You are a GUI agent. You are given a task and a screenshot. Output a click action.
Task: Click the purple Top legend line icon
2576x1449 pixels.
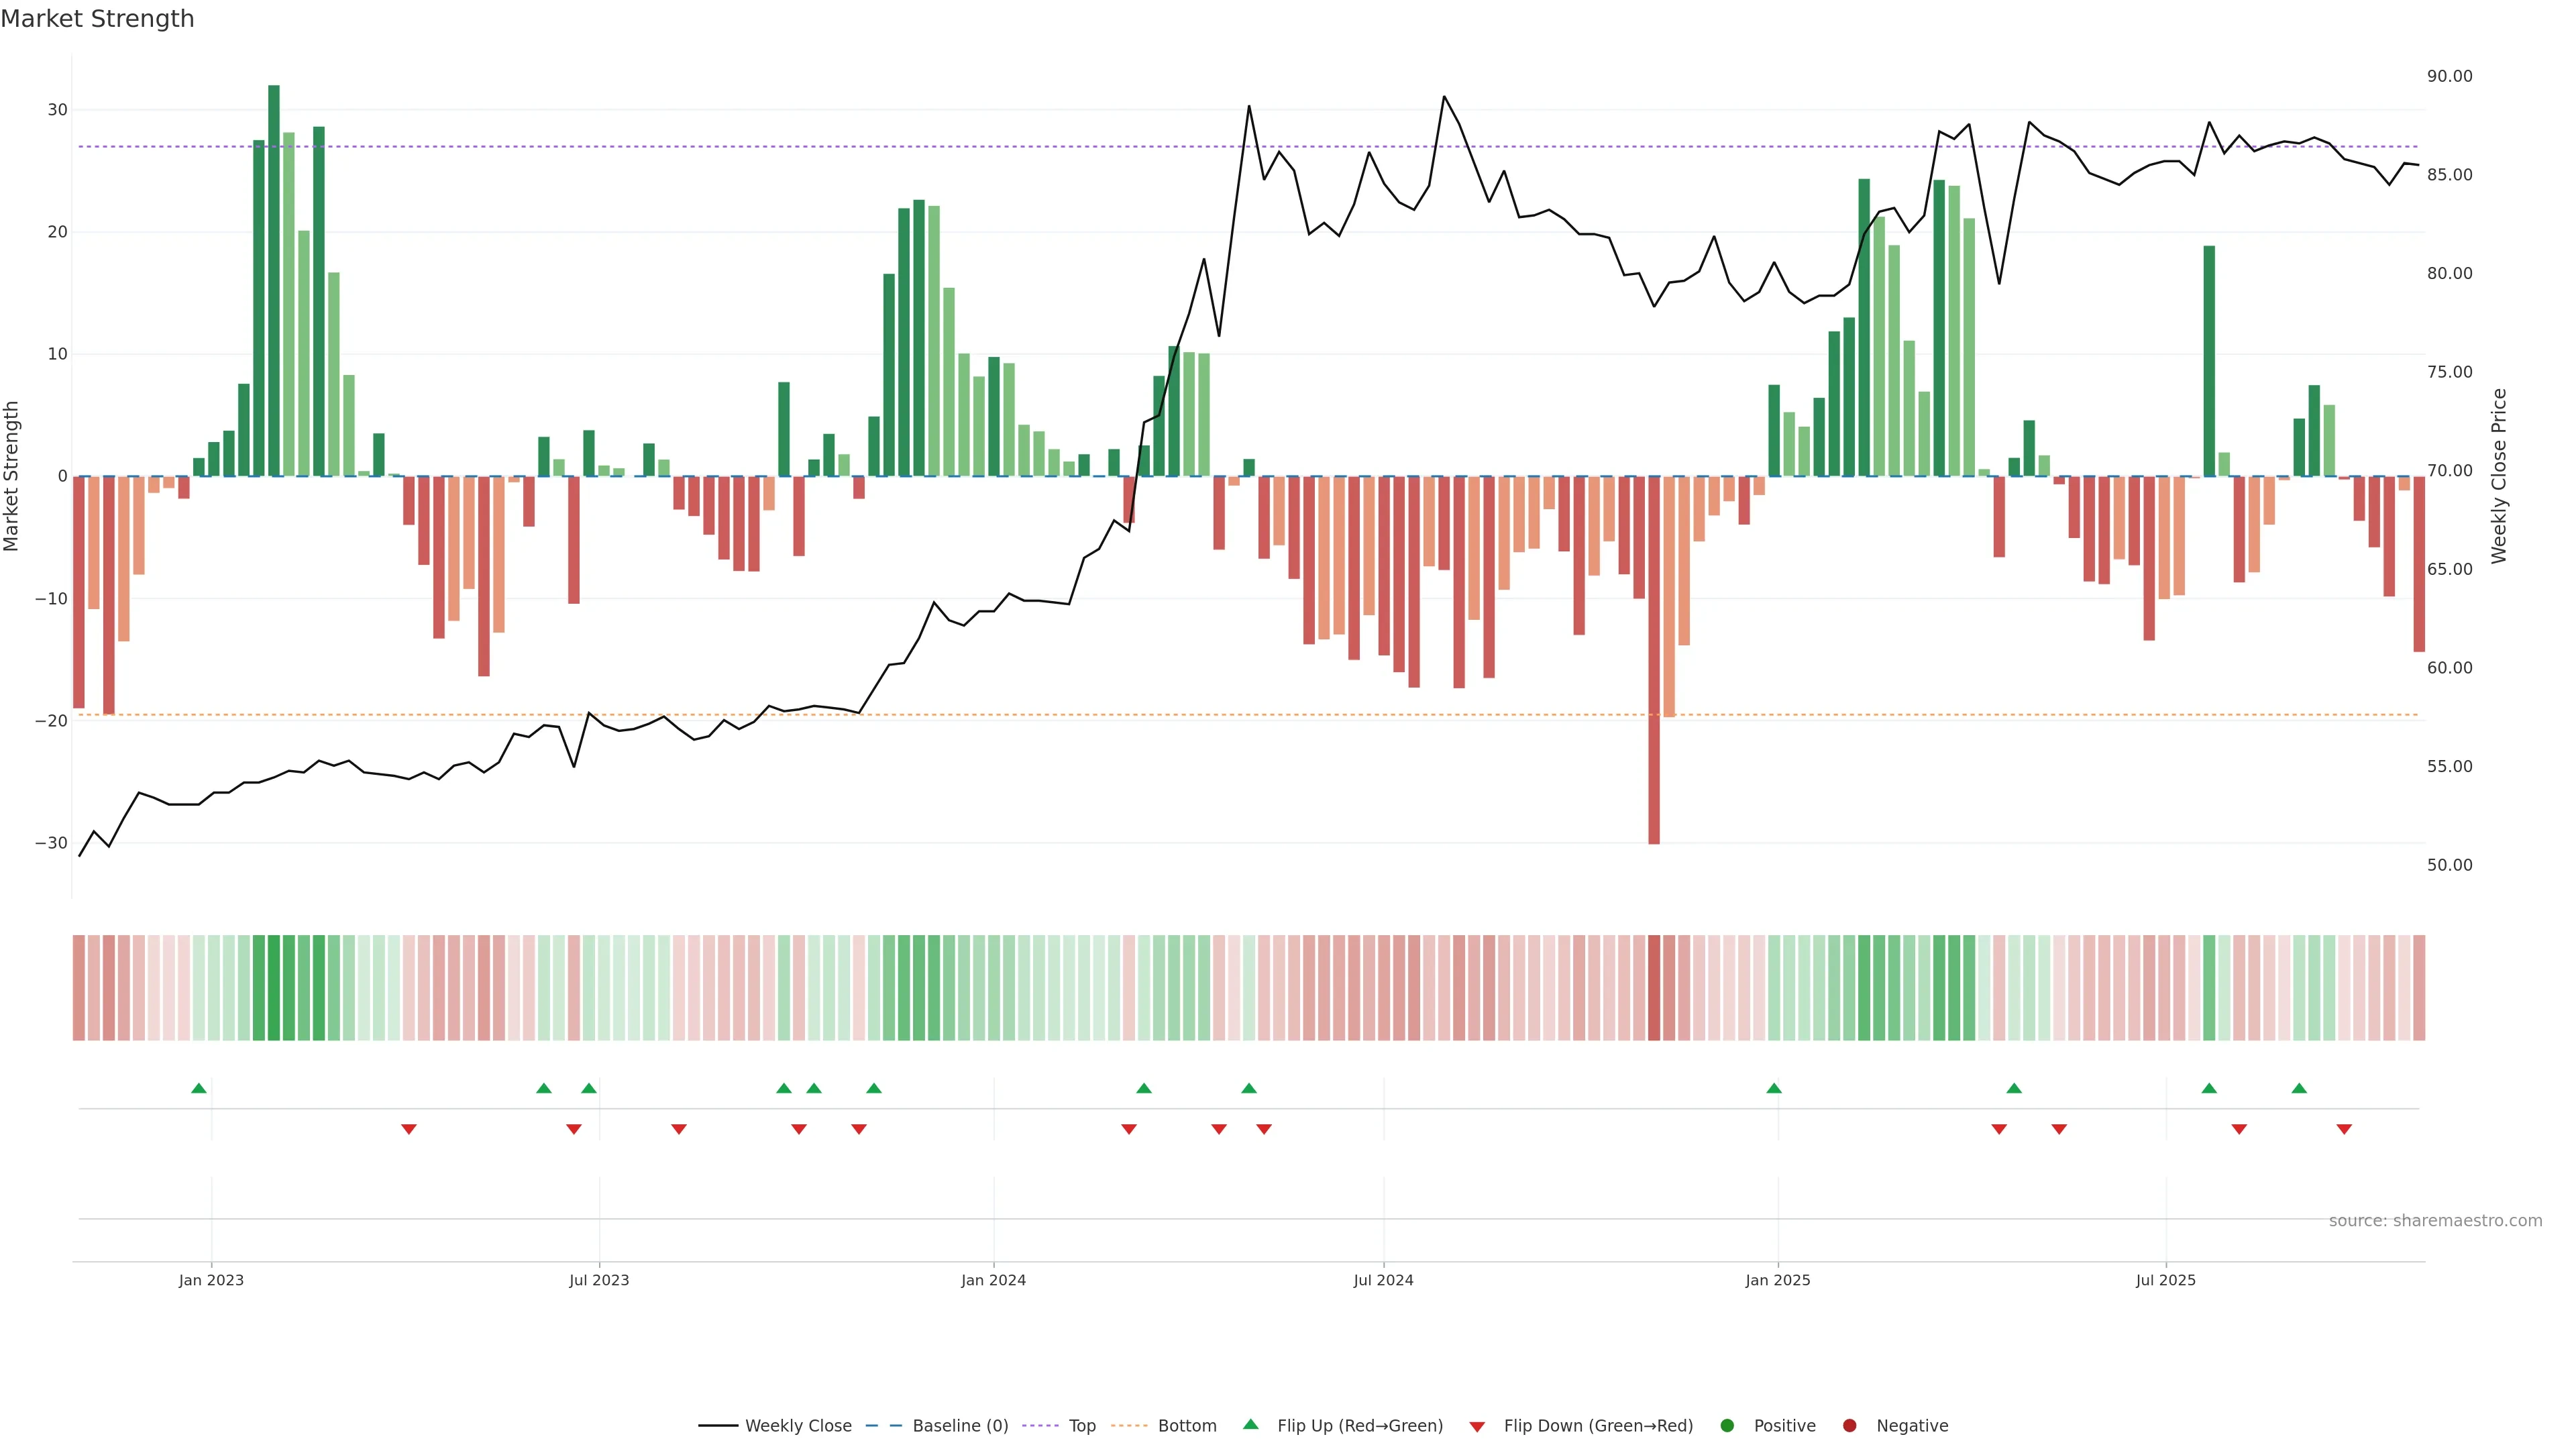point(1040,1426)
